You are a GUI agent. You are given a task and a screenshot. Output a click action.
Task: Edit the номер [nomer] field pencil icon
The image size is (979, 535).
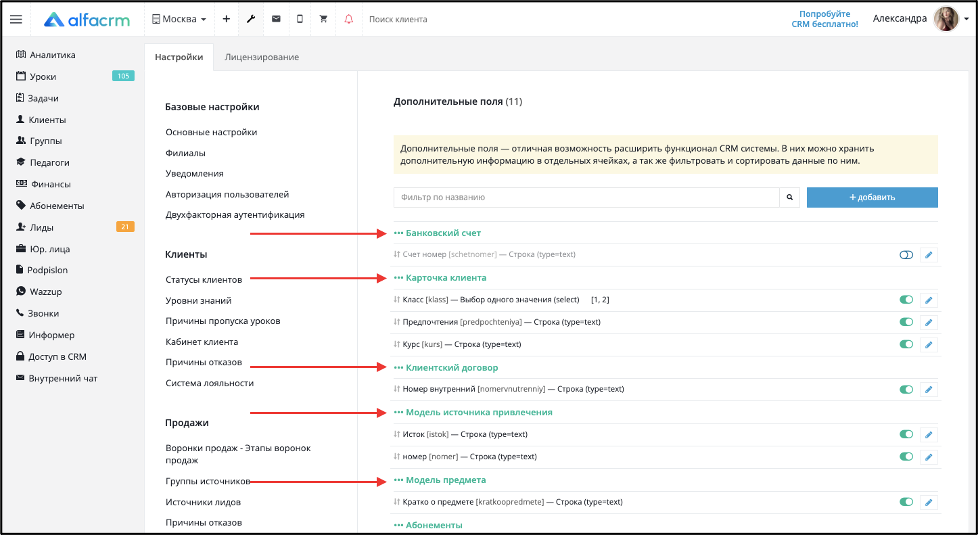coord(928,457)
